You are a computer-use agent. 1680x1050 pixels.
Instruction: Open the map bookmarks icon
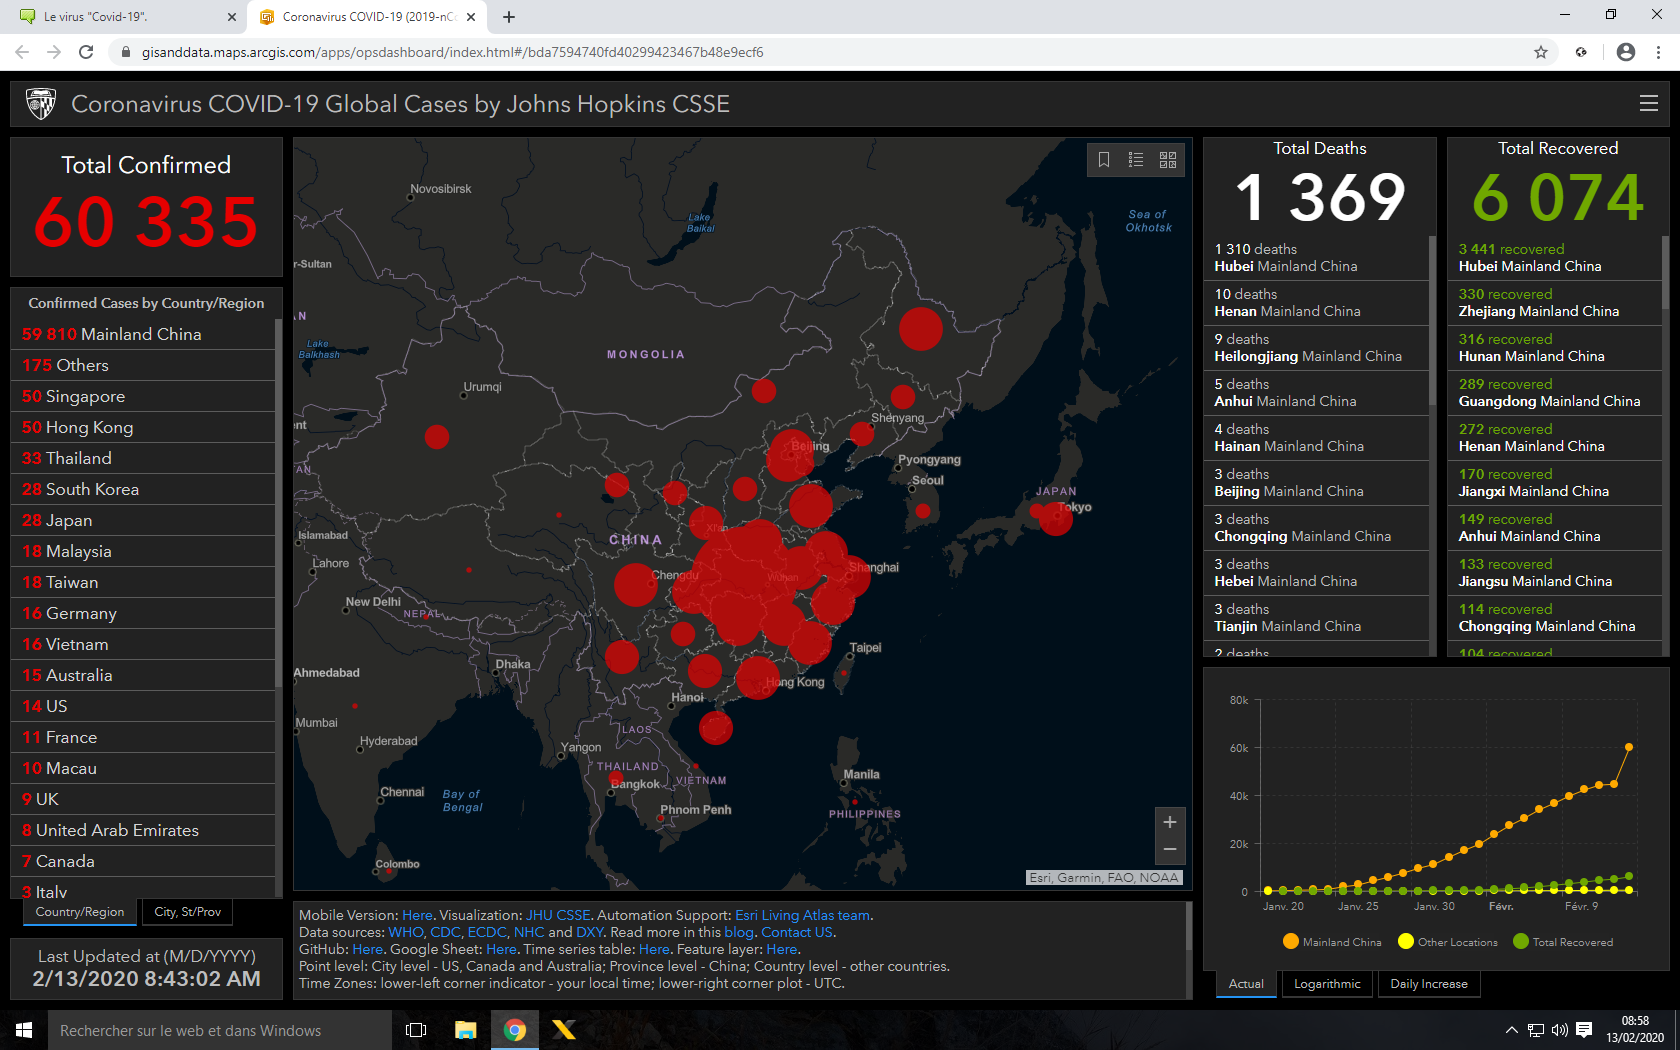(1104, 160)
